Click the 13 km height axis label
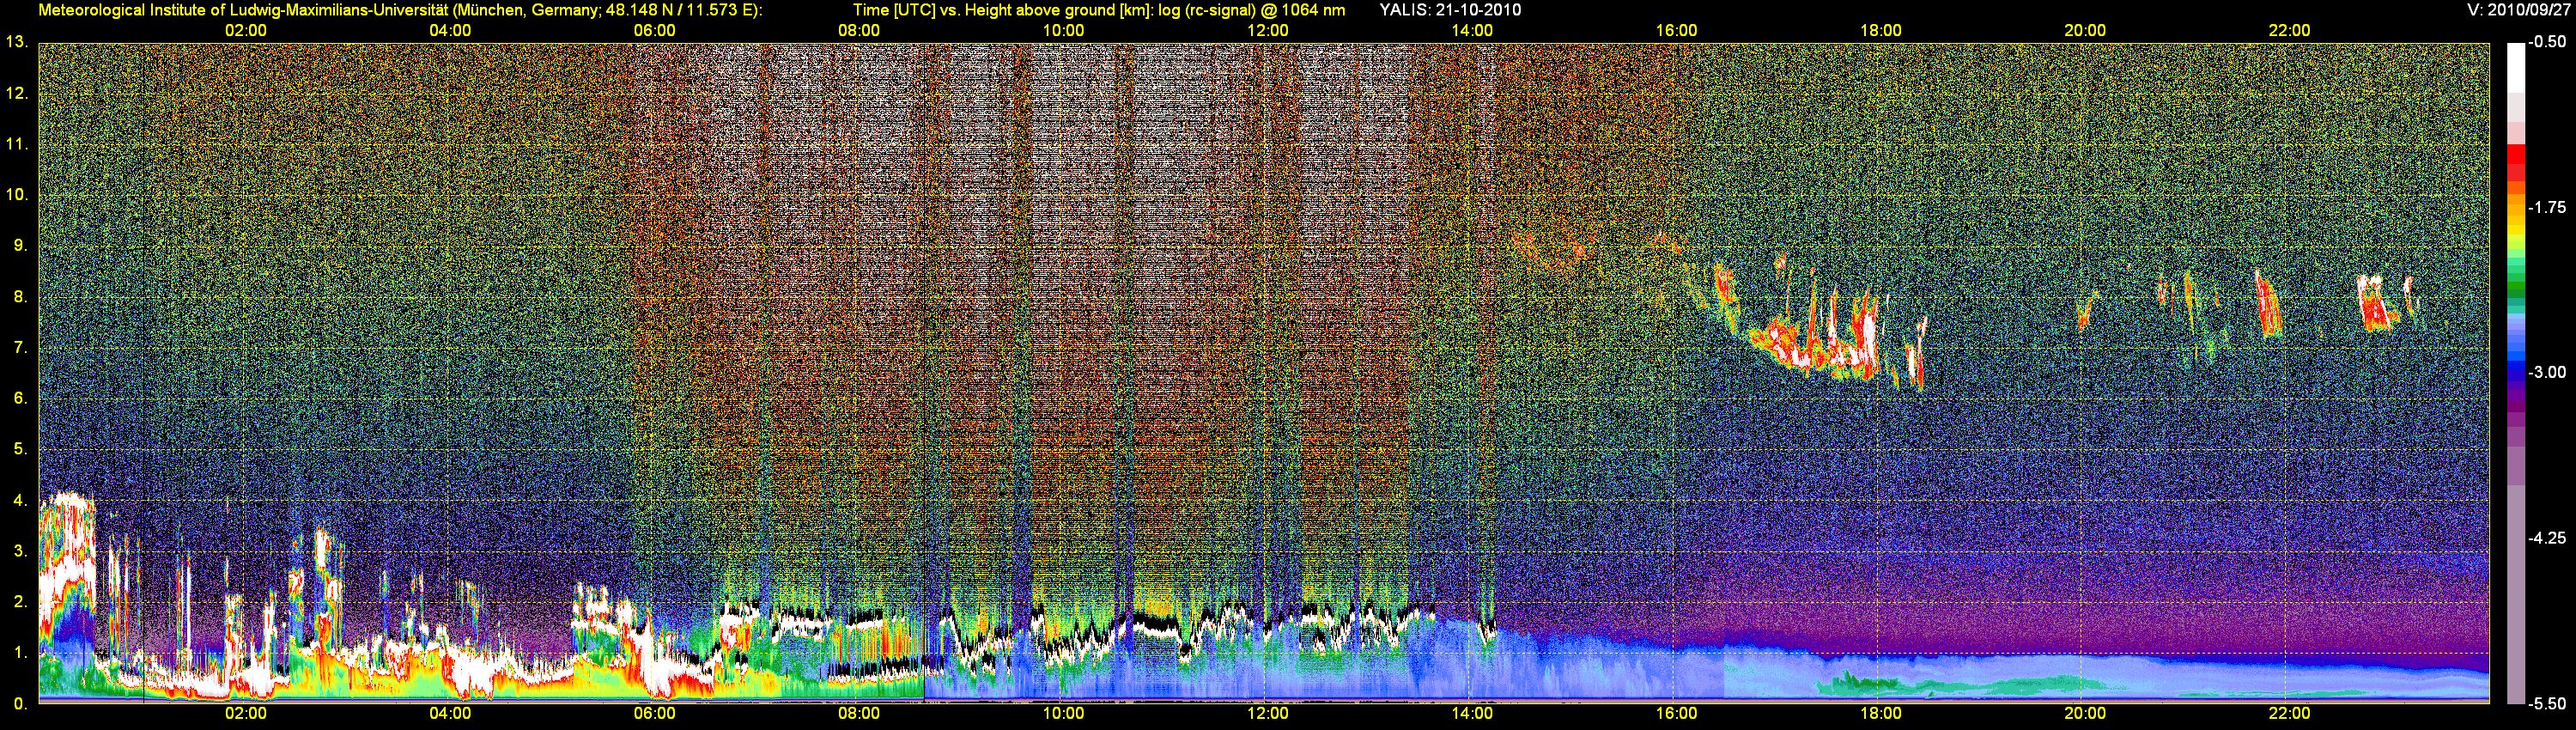This screenshot has height=730, width=2576. (x=15, y=42)
